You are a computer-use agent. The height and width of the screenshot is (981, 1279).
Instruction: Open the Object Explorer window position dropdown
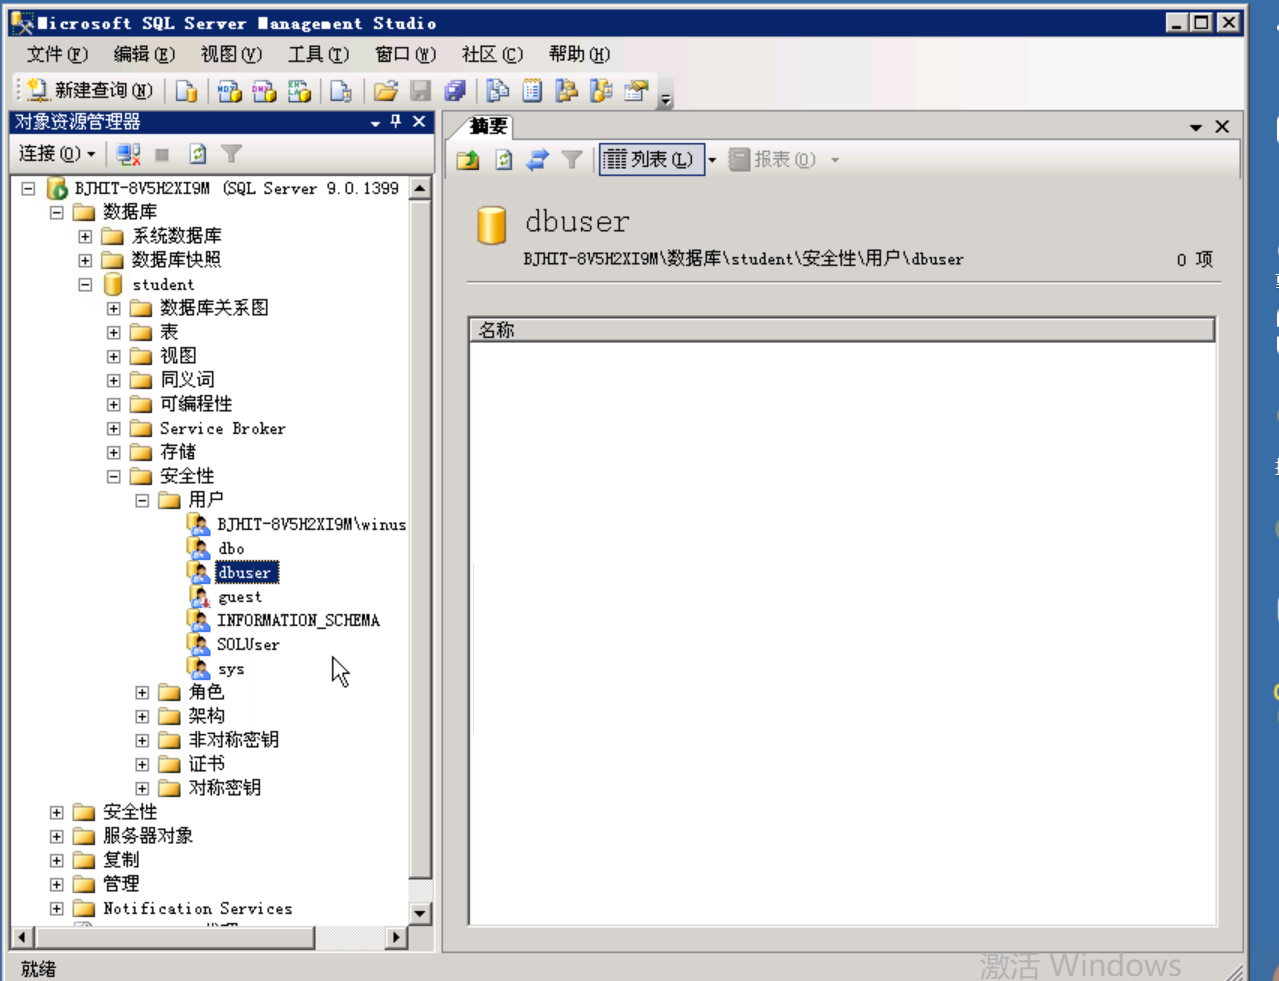375,123
